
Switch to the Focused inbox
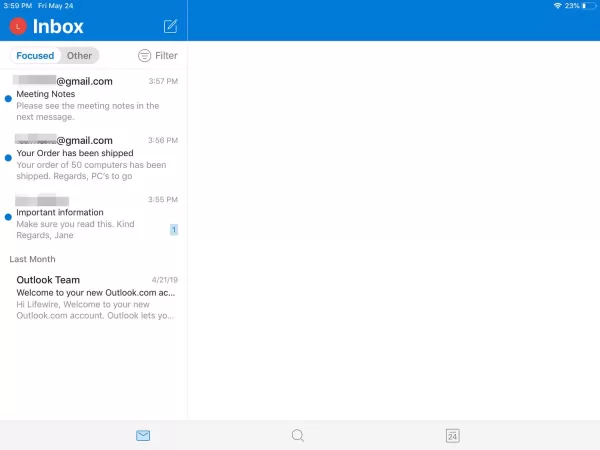(x=35, y=56)
